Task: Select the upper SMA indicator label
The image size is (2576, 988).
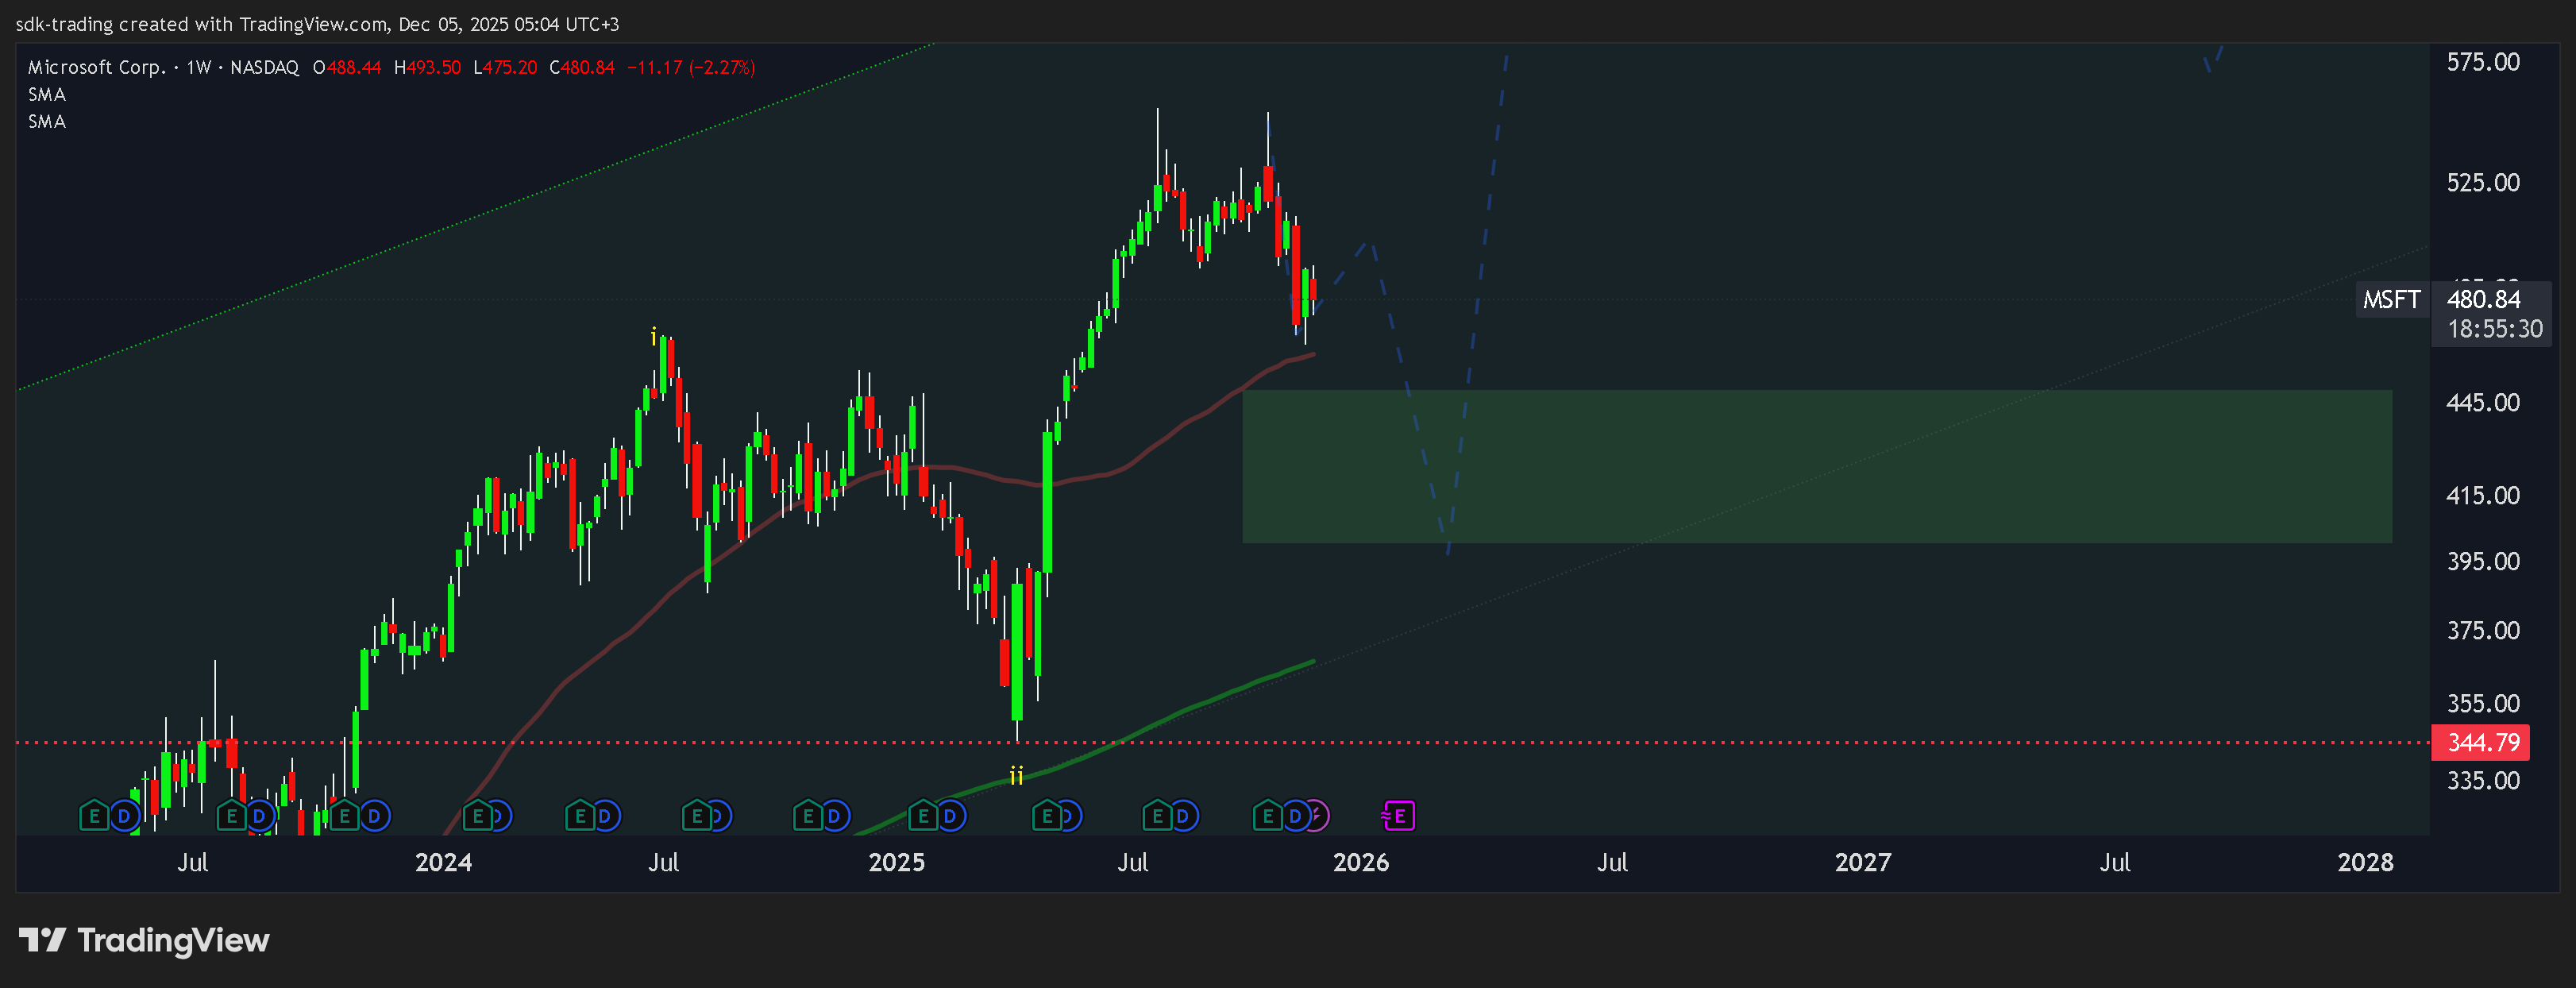Action: click(x=47, y=94)
